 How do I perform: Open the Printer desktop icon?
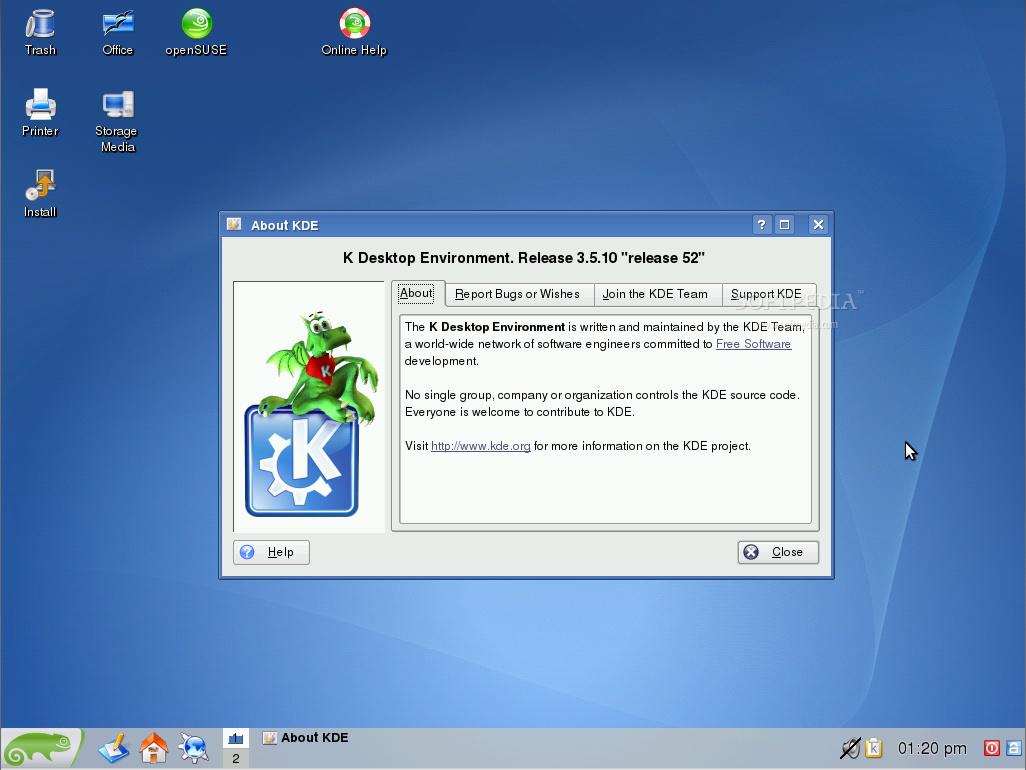[x=40, y=113]
